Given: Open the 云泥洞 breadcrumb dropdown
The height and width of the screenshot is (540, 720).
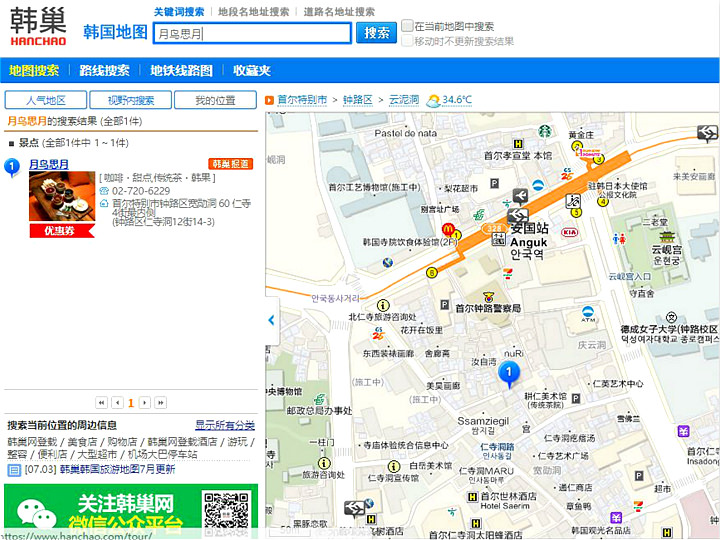Looking at the screenshot, I should tap(404, 100).
